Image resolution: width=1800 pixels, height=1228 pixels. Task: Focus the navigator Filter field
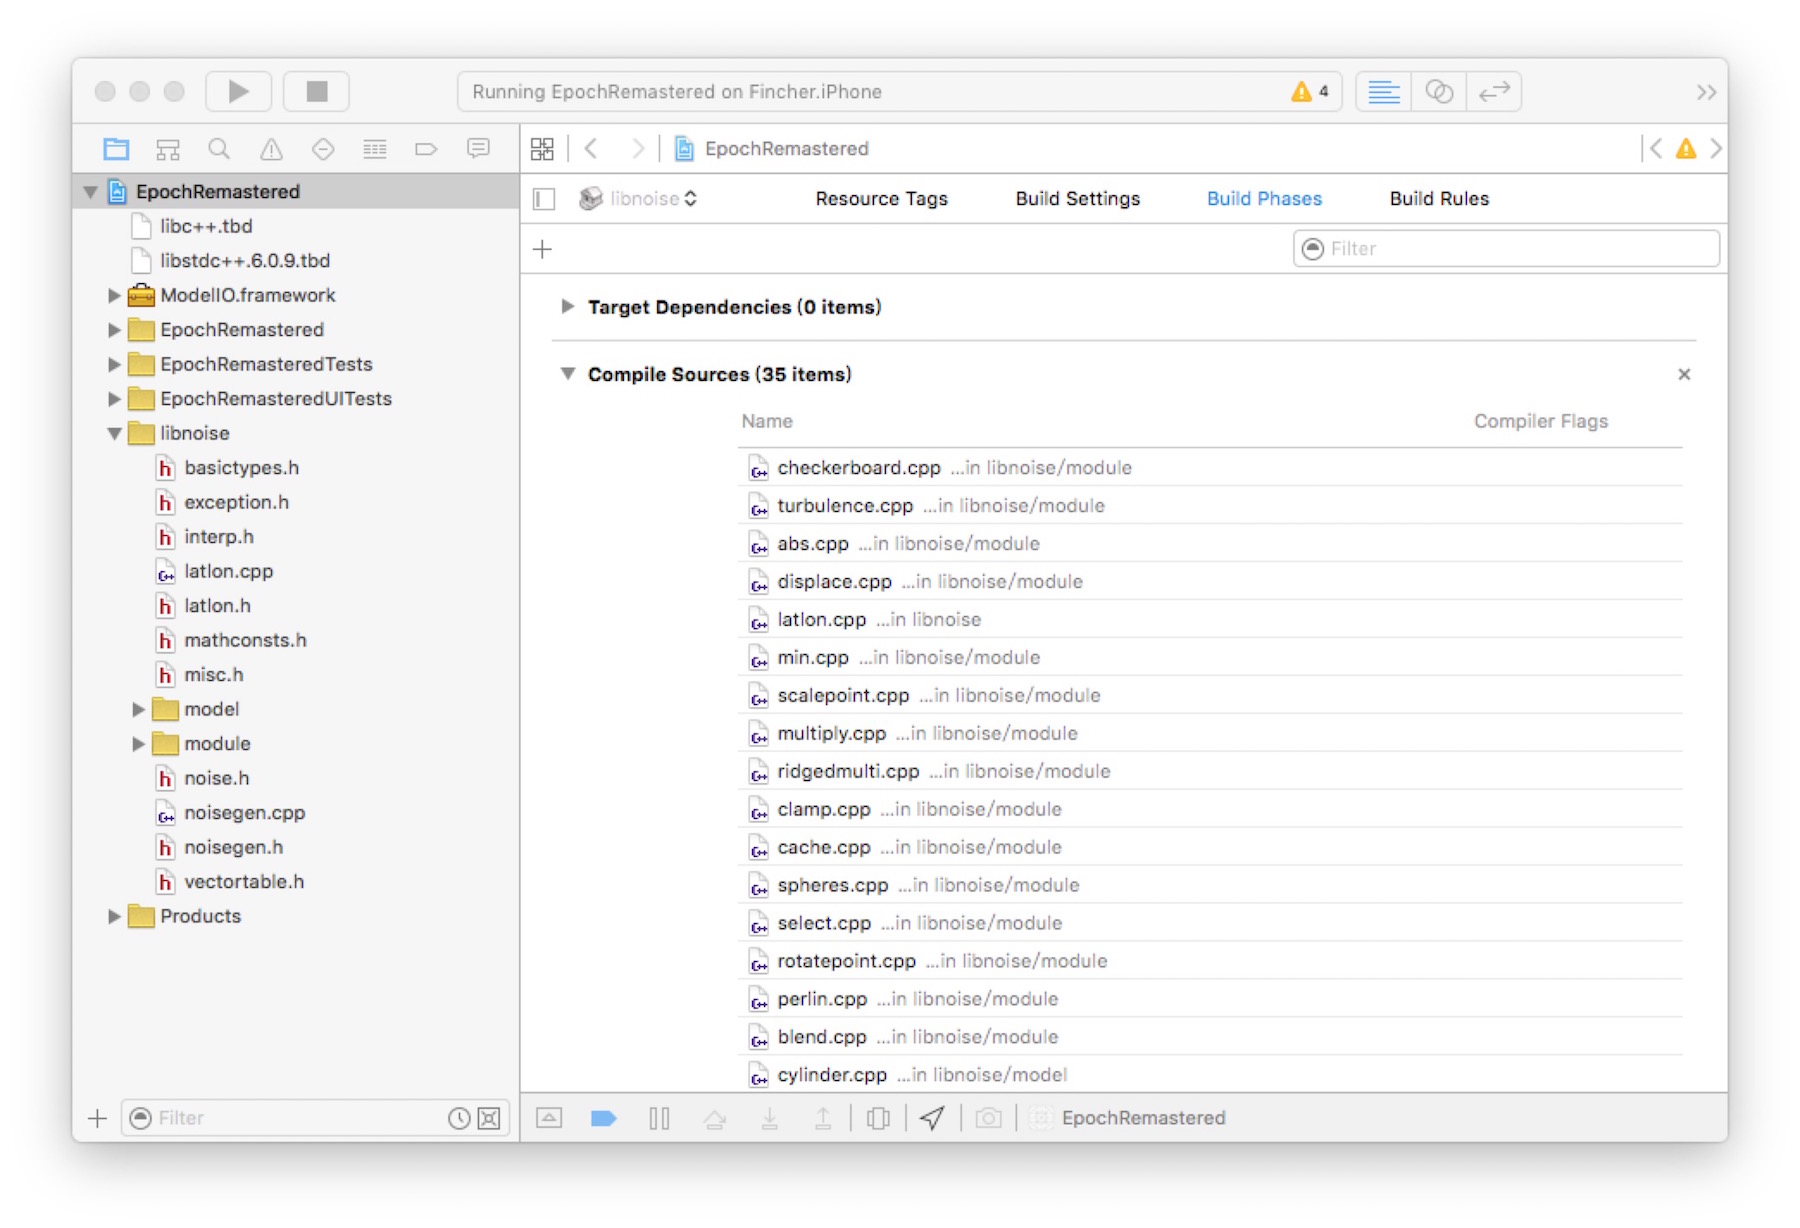coord(316,1118)
